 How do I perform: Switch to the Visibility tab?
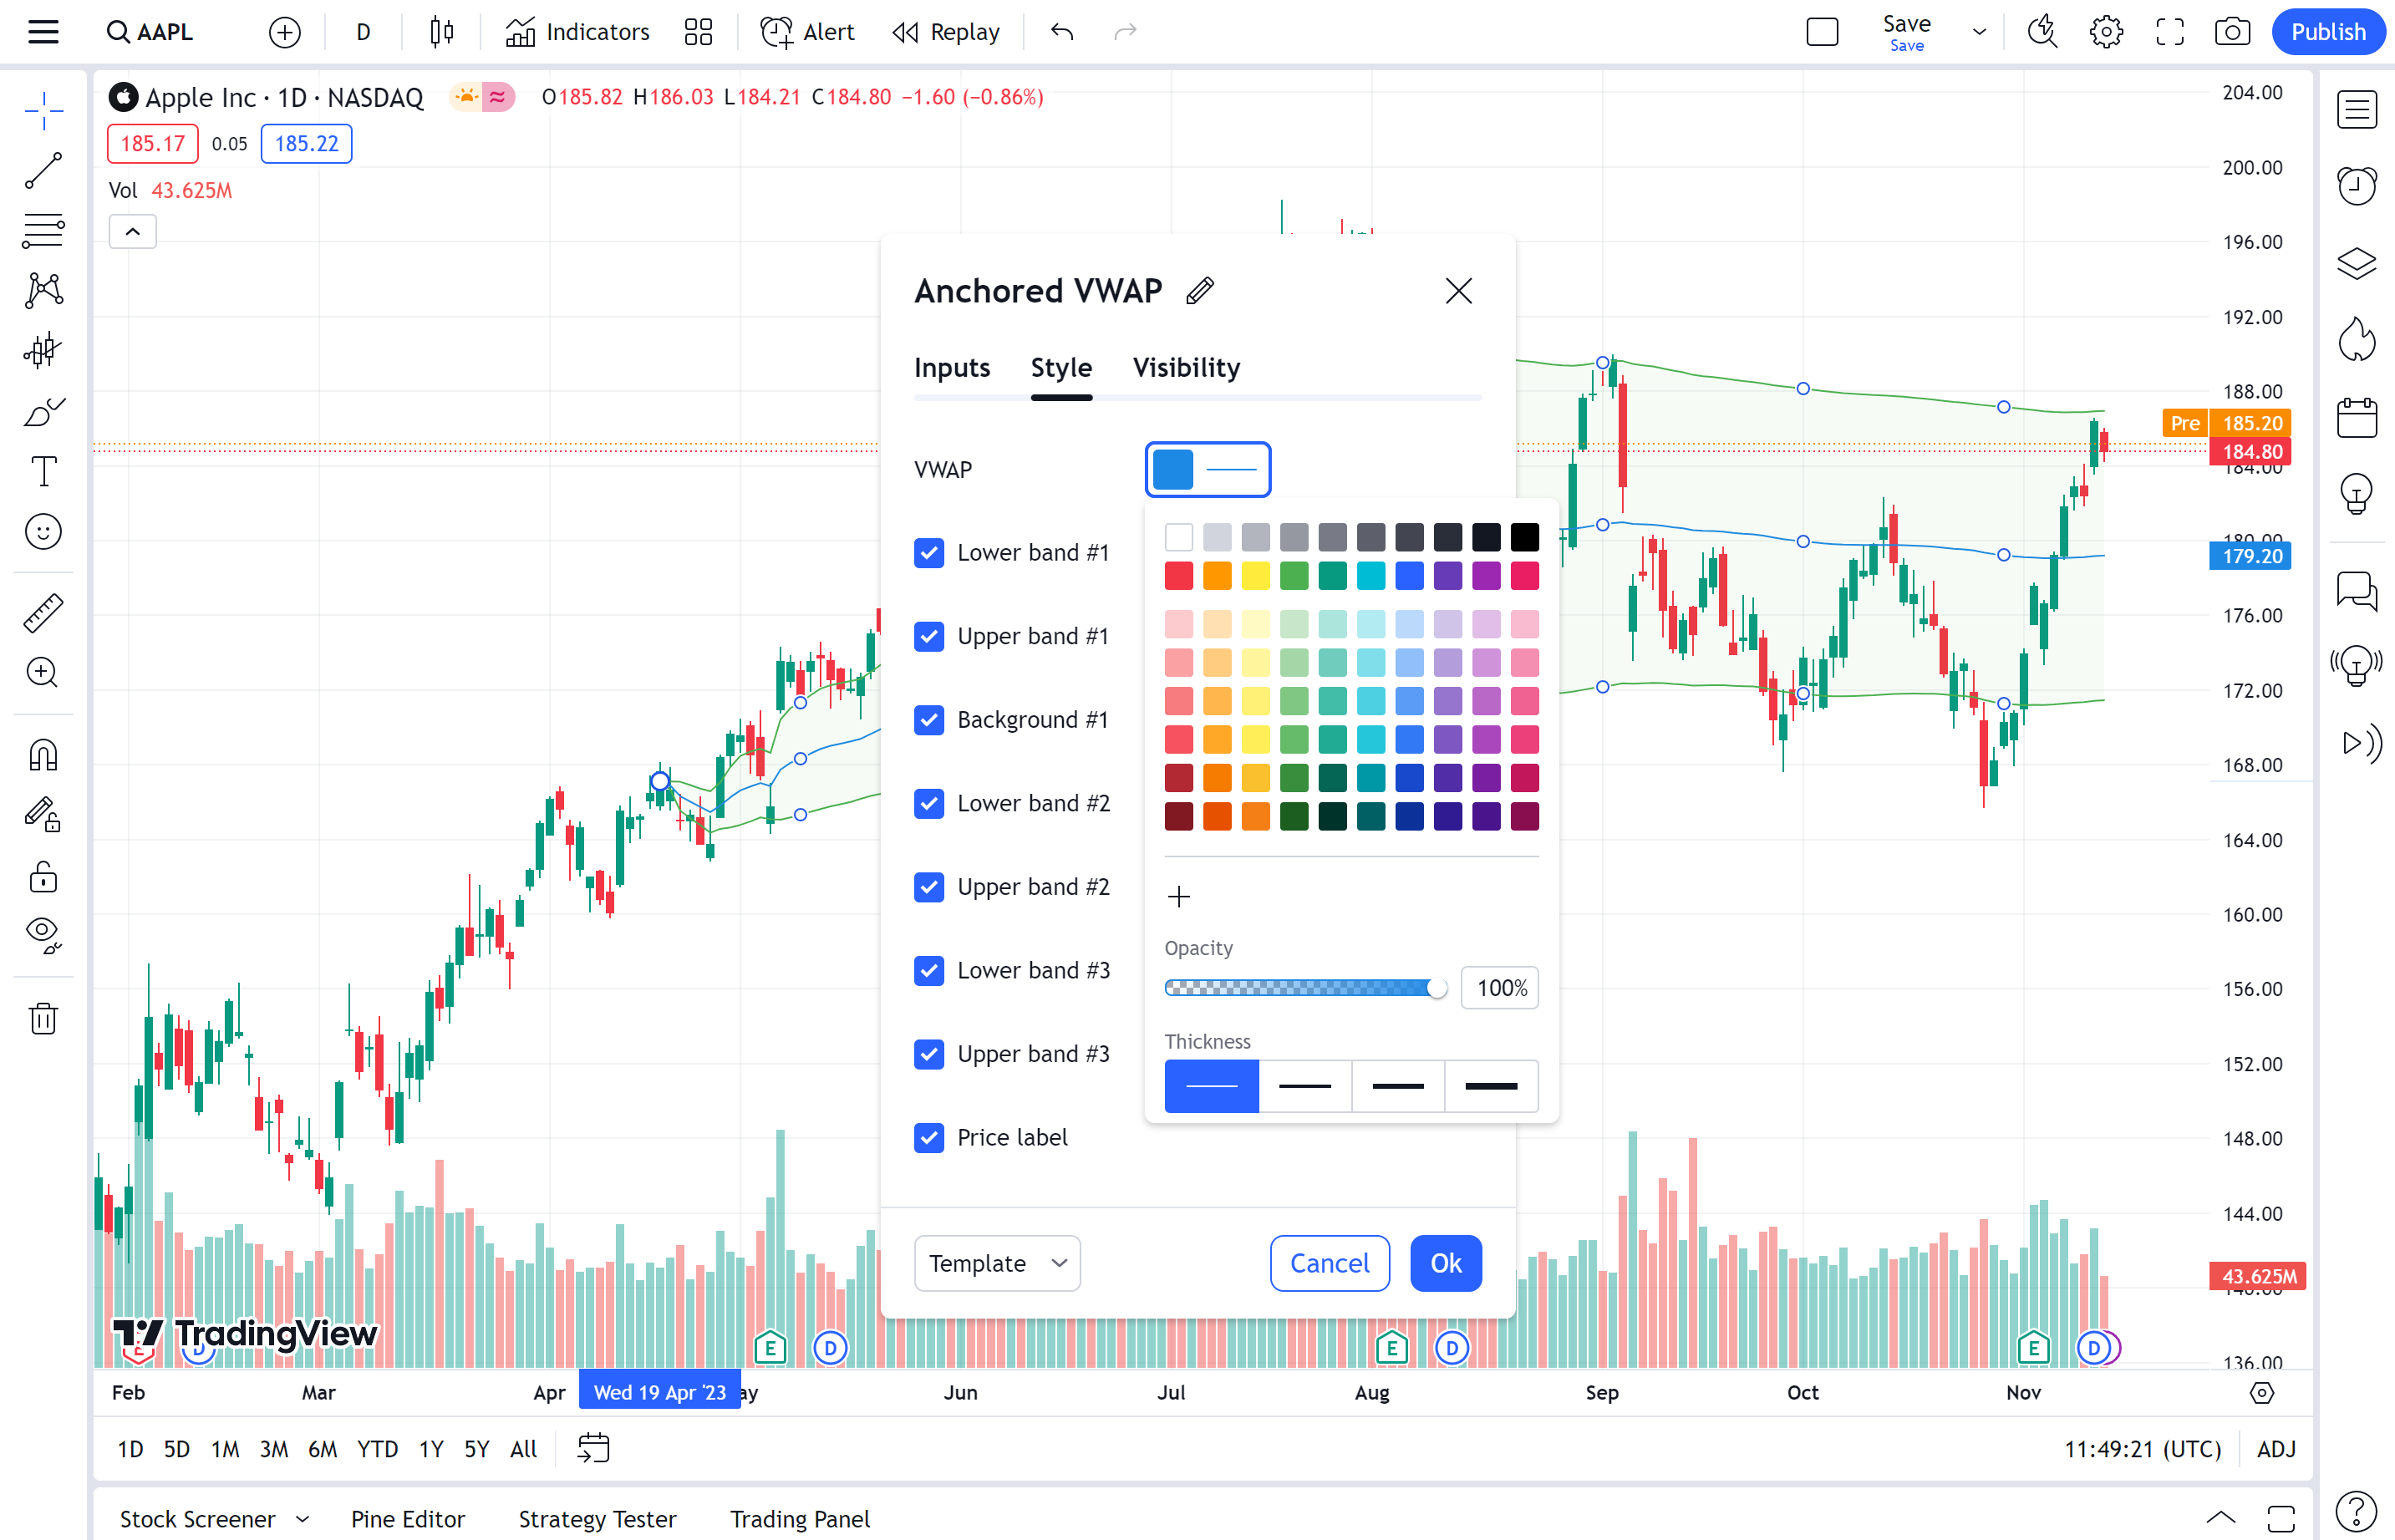pyautogui.click(x=1186, y=368)
